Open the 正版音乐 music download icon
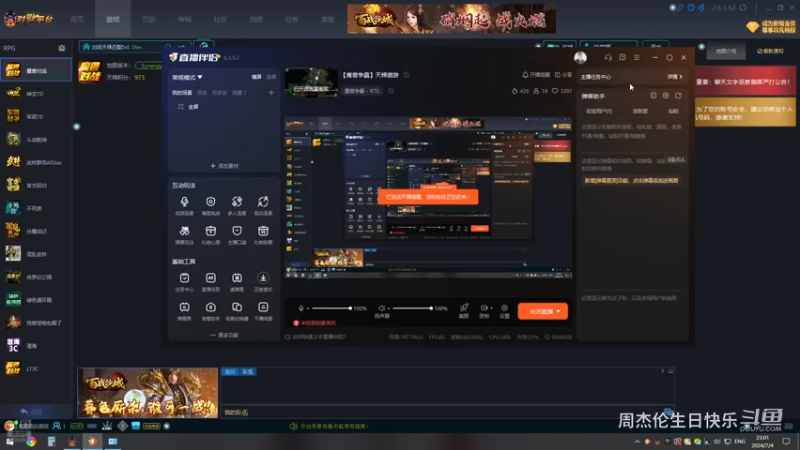 click(263, 278)
